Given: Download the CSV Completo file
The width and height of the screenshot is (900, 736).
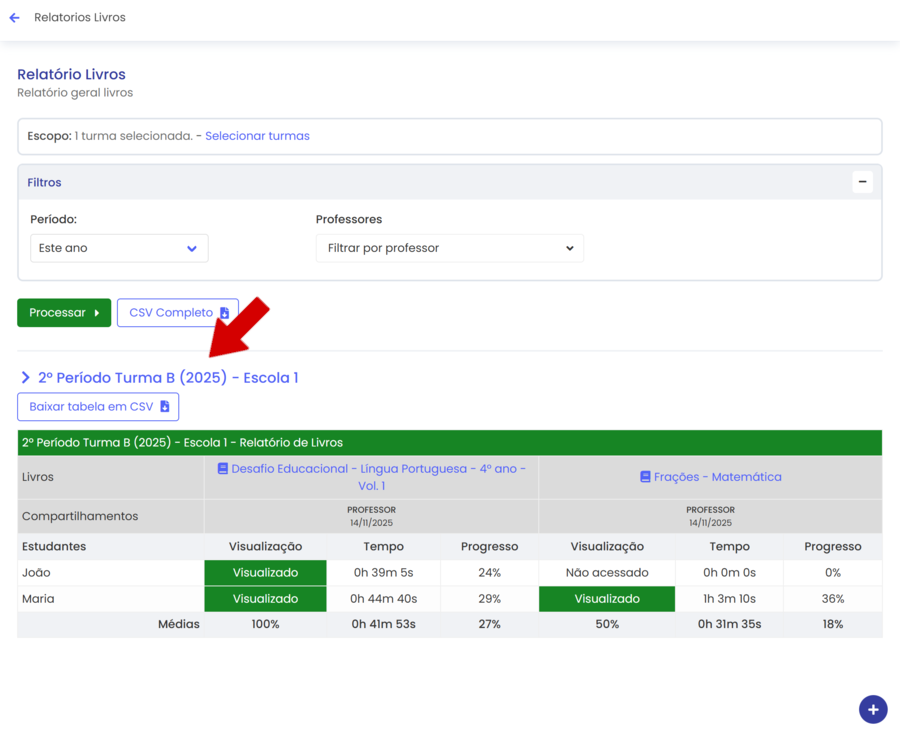Looking at the screenshot, I should pos(171,313).
